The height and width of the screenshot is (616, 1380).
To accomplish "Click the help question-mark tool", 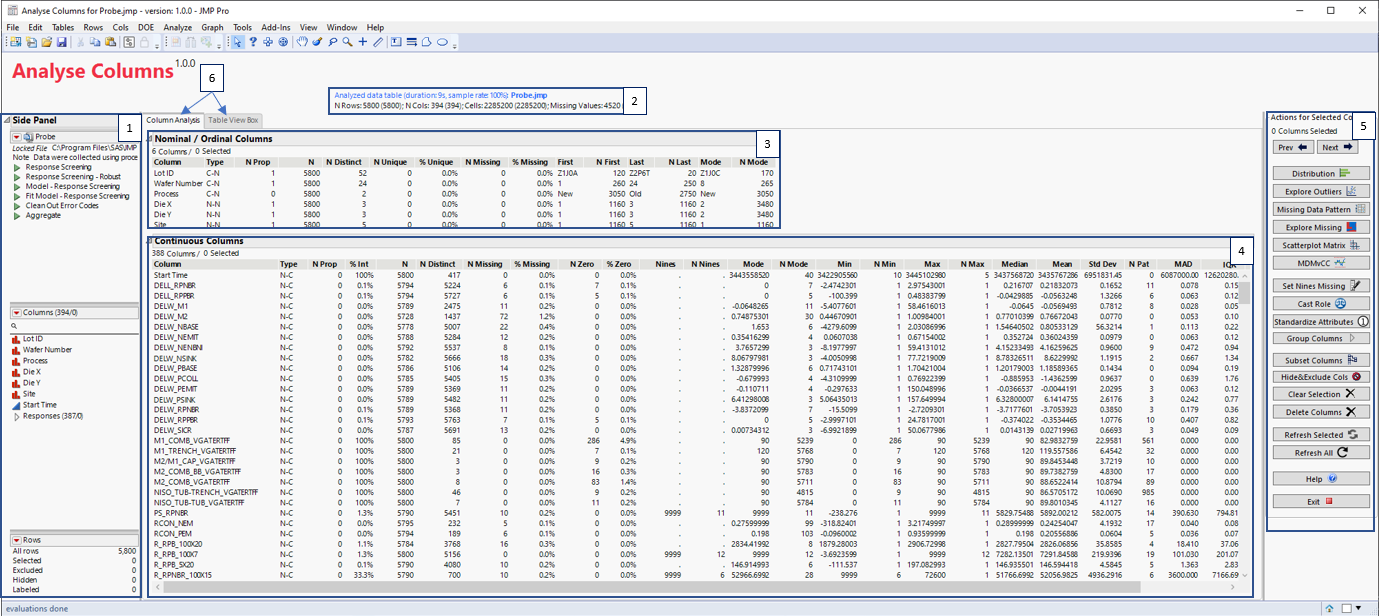I will pyautogui.click(x=253, y=42).
